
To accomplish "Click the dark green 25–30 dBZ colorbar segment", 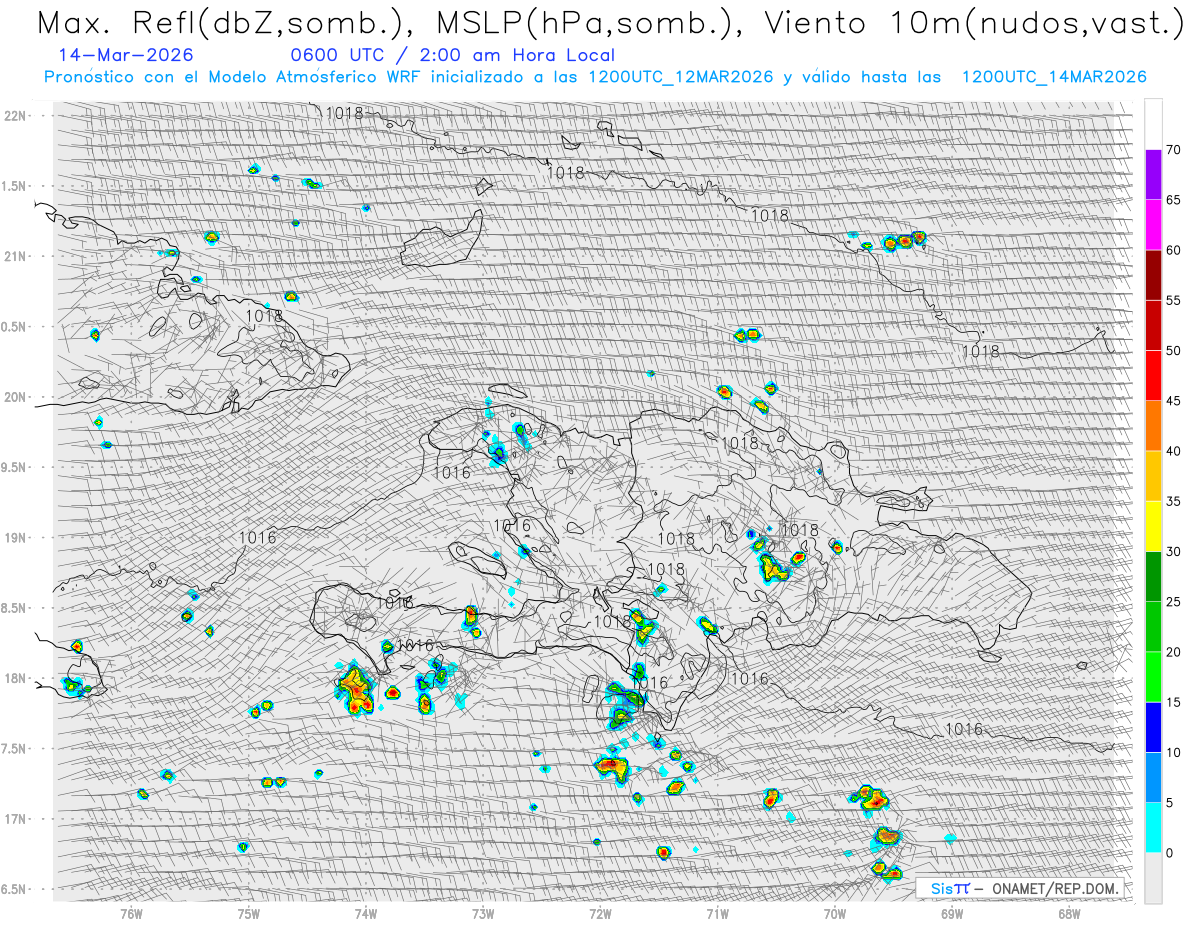I will (x=1153, y=576).
